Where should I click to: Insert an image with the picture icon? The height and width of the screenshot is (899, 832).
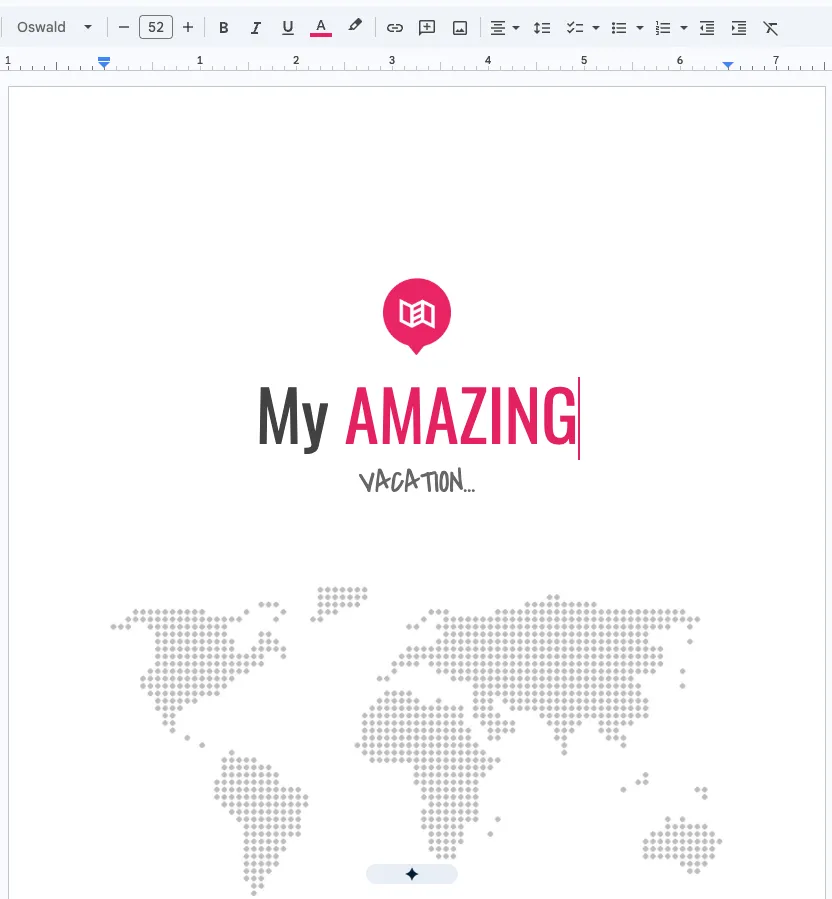(x=460, y=28)
